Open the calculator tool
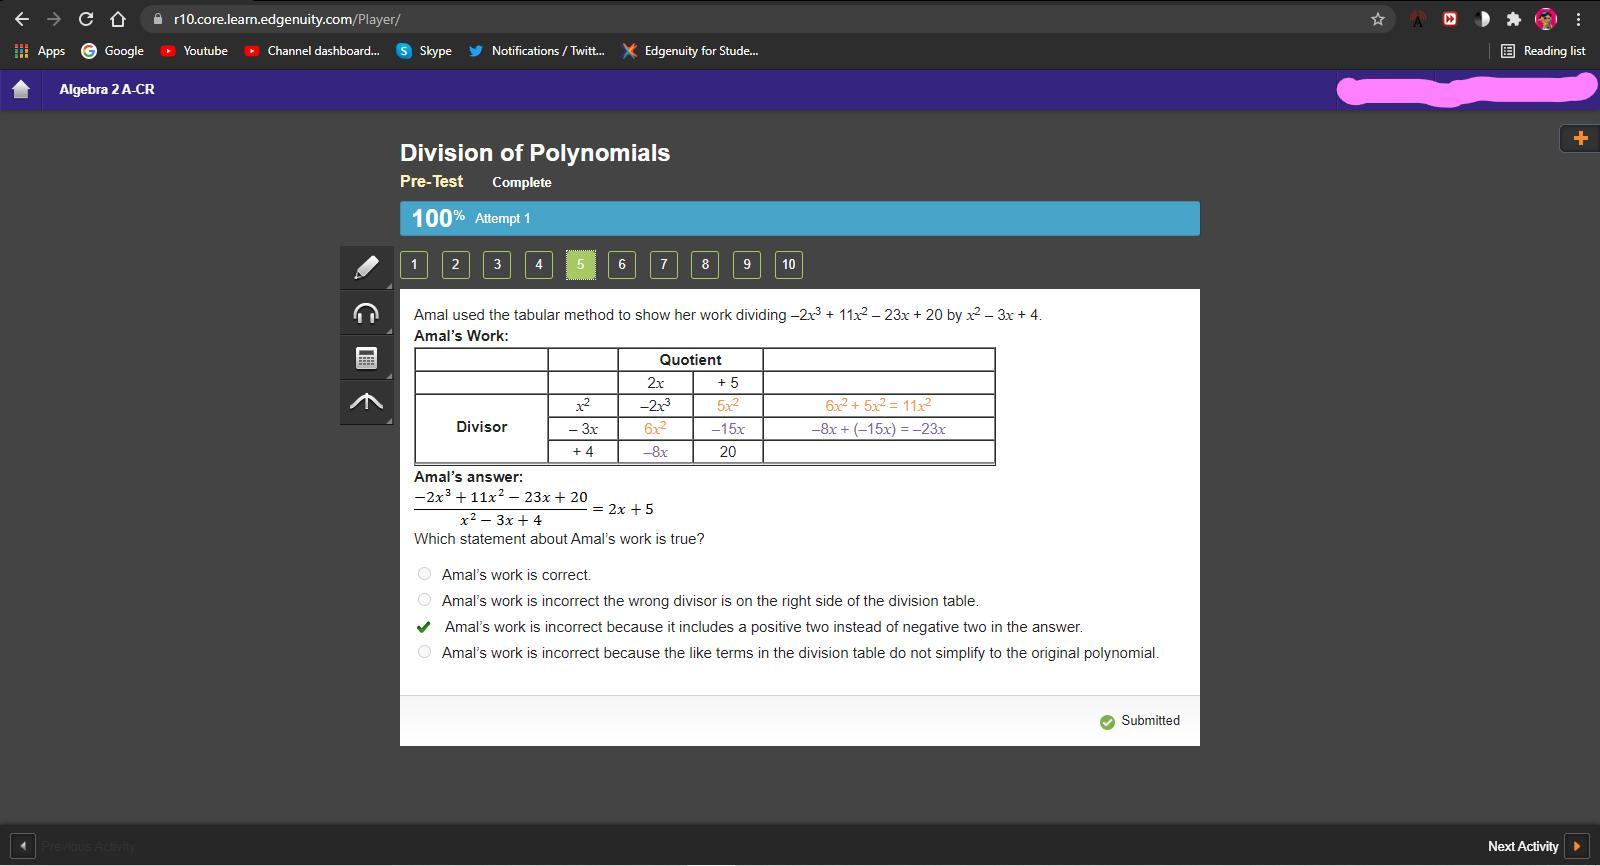This screenshot has height=866, width=1600. coord(366,358)
